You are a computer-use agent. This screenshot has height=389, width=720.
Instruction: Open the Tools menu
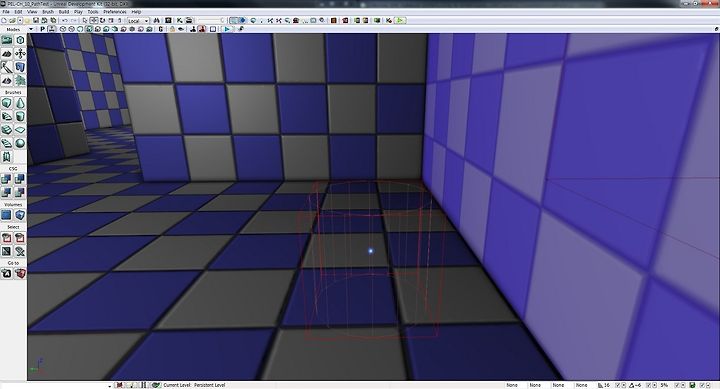click(93, 12)
